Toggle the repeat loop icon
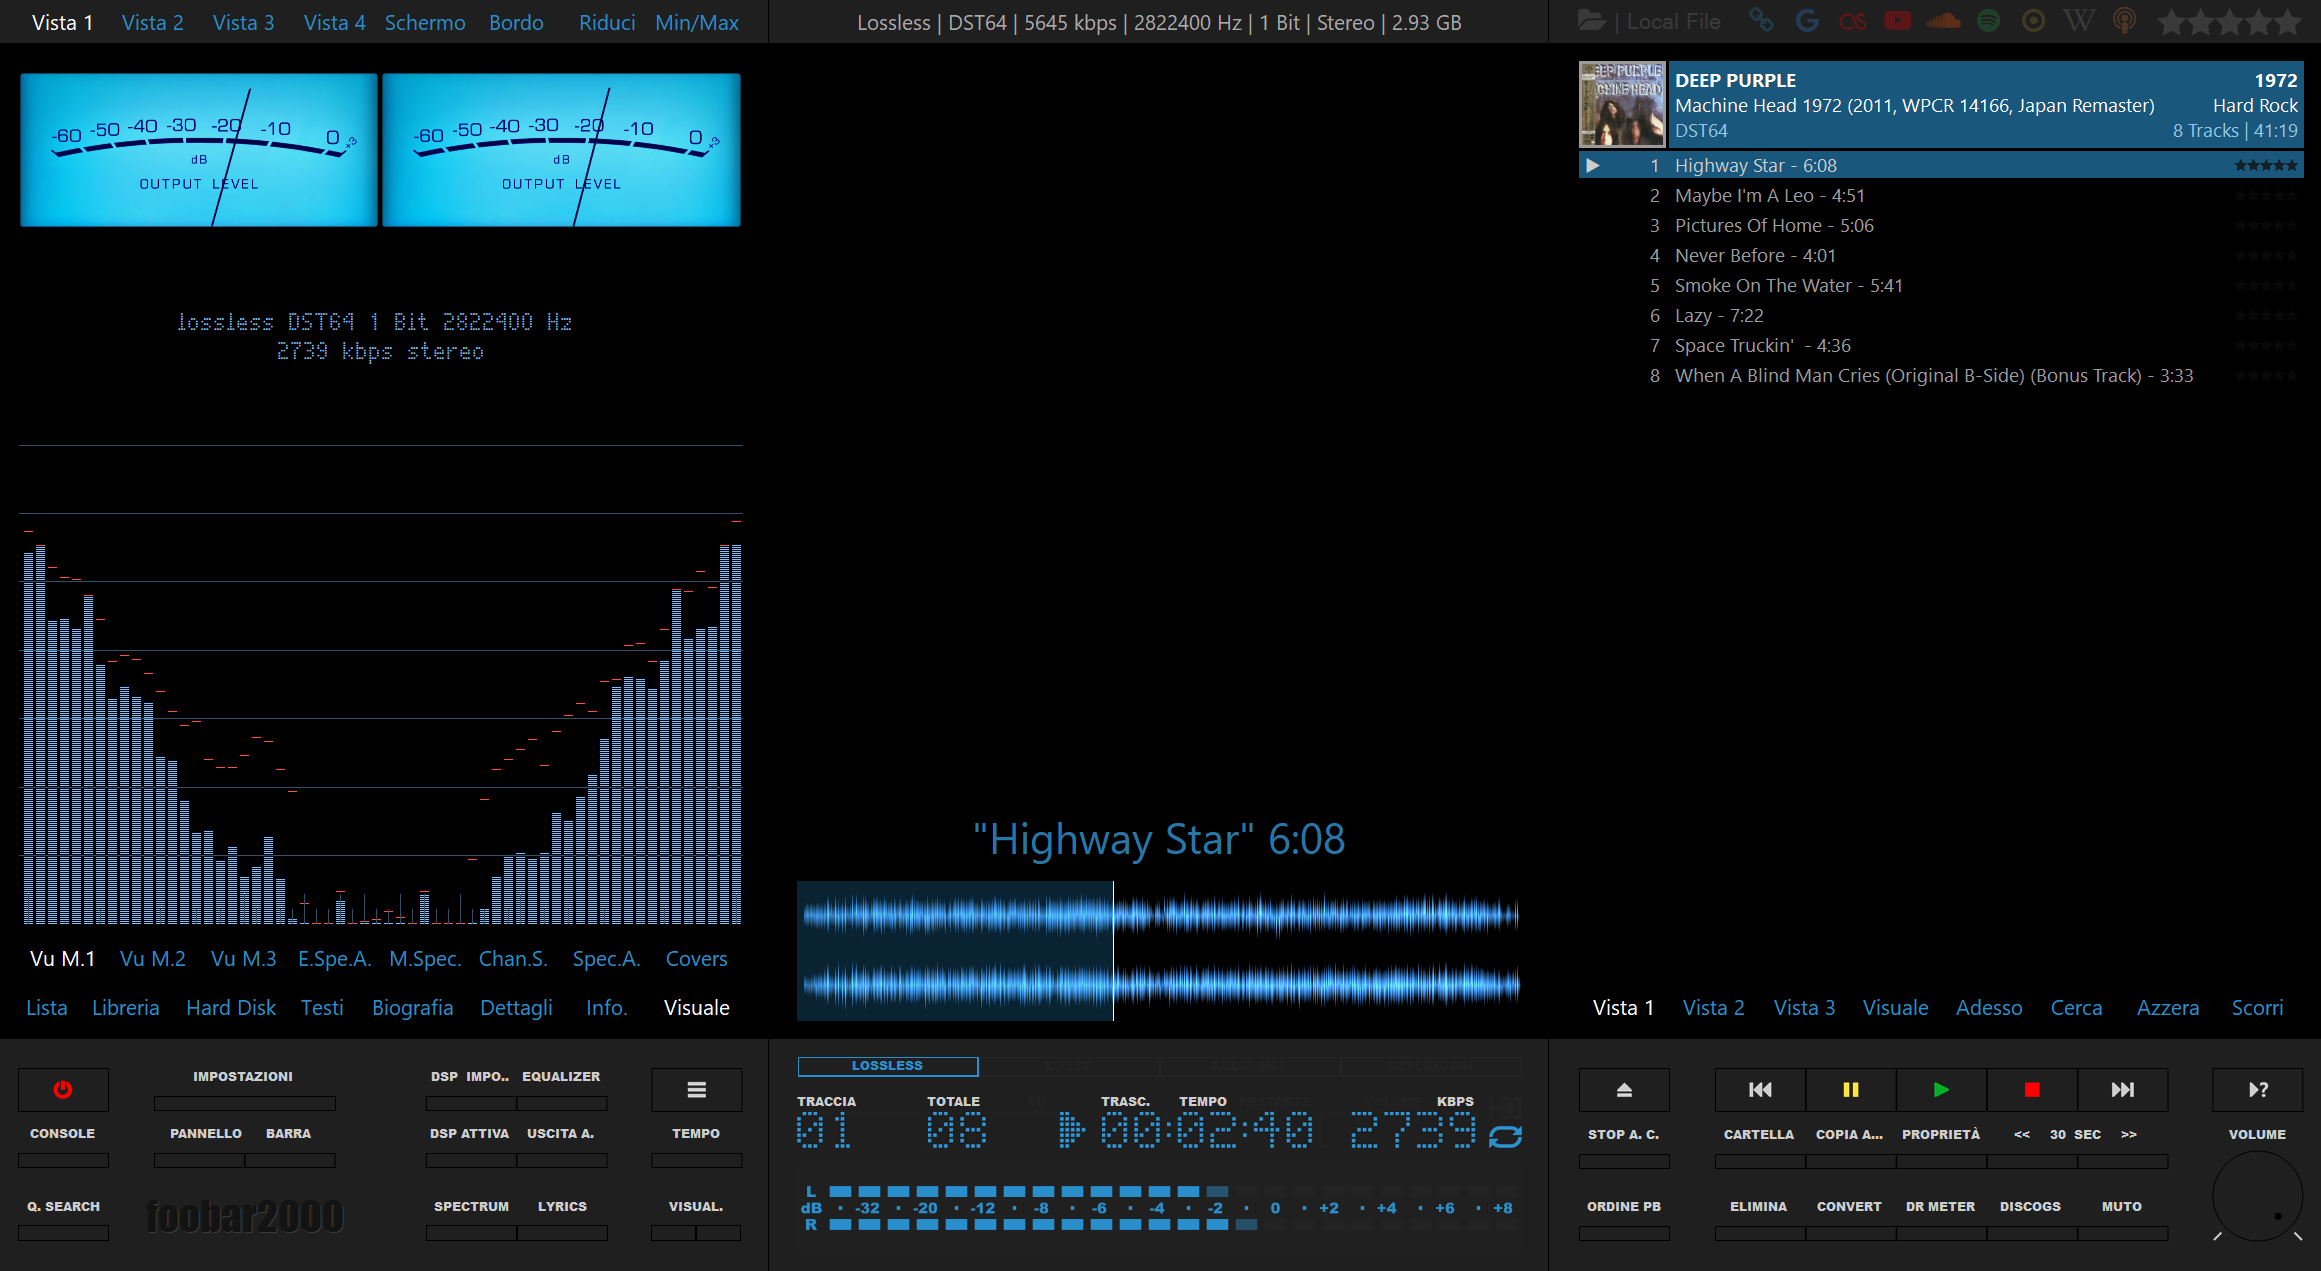This screenshot has height=1271, width=2321. pos(1505,1137)
